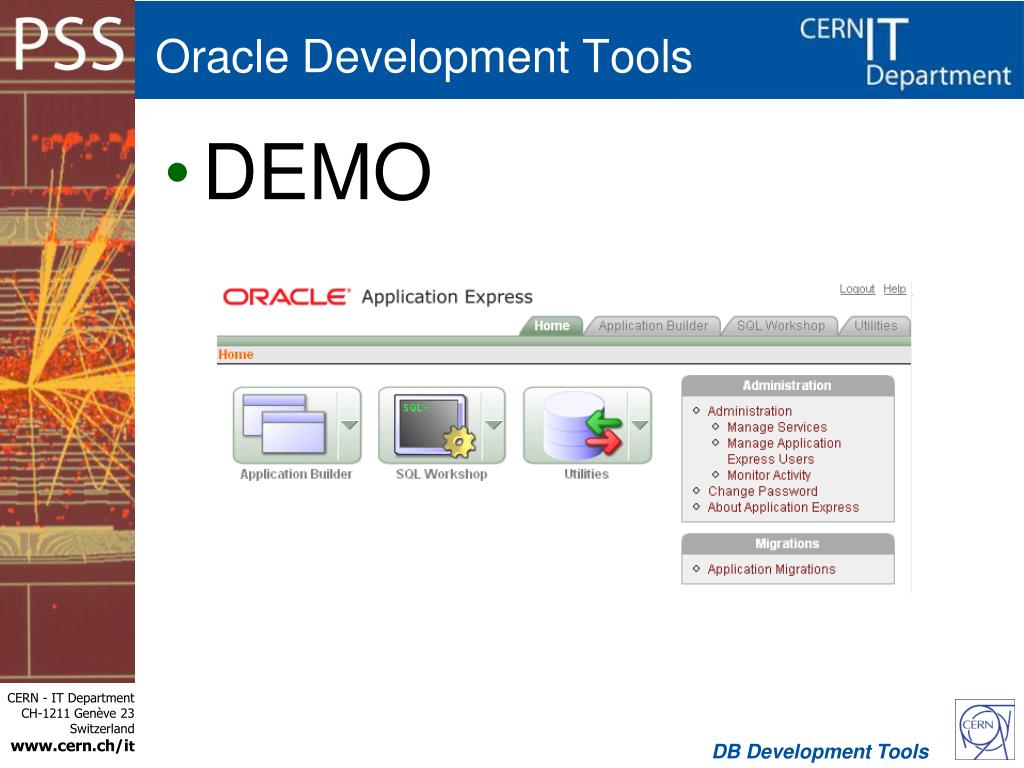Expand the SQL Workshop dropdown arrow
The image size is (1024, 768).
494,425
